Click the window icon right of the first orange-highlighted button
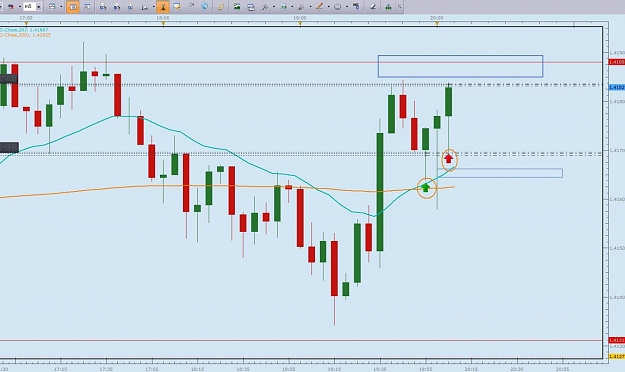The width and height of the screenshot is (625, 372). pyautogui.click(x=87, y=6)
